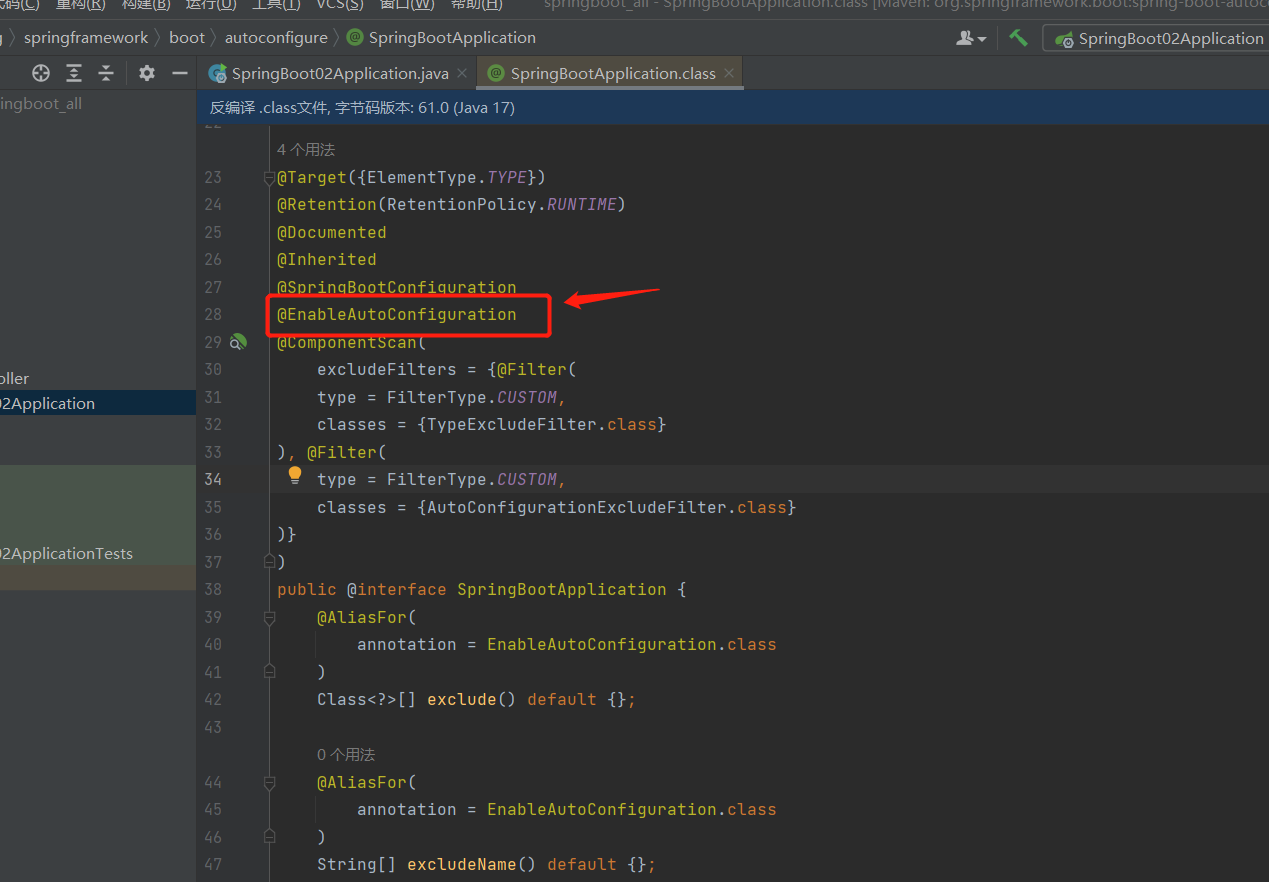Image resolution: width=1269 pixels, height=882 pixels.
Task: Click the decompiled .class file notification banner
Action: pos(733,107)
